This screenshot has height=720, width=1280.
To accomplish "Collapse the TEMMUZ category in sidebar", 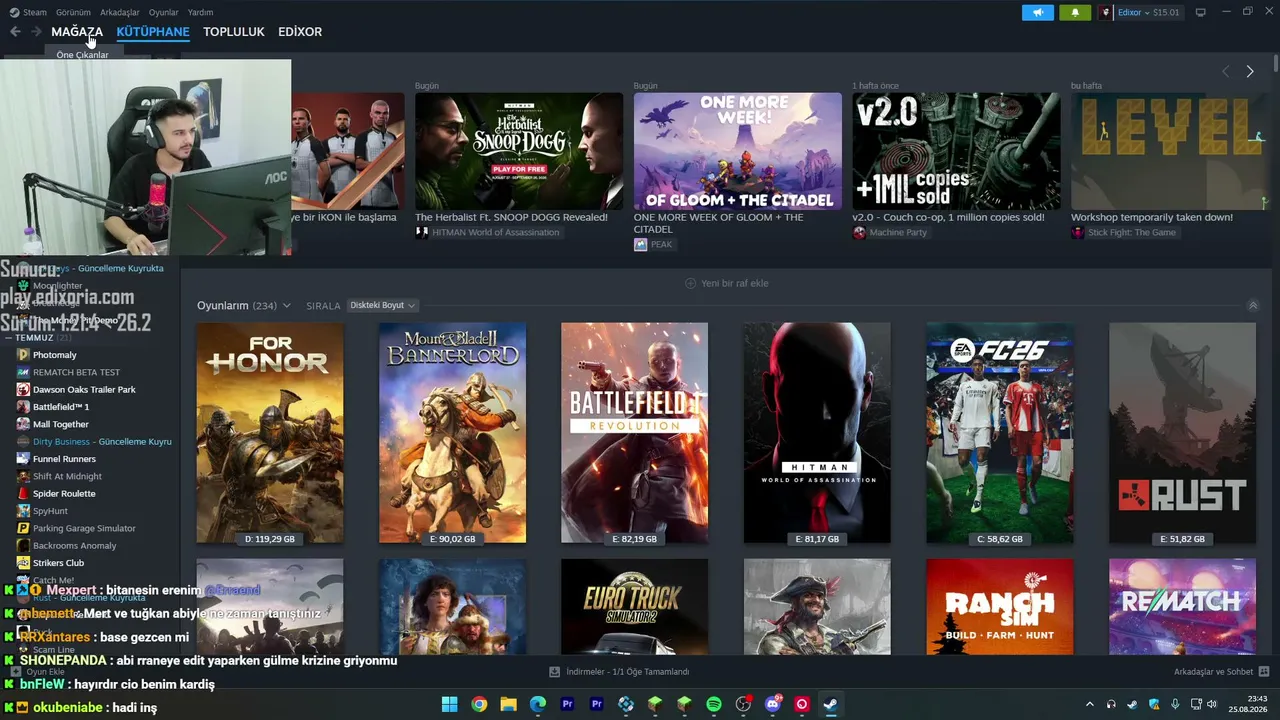I will pyautogui.click(x=10, y=338).
